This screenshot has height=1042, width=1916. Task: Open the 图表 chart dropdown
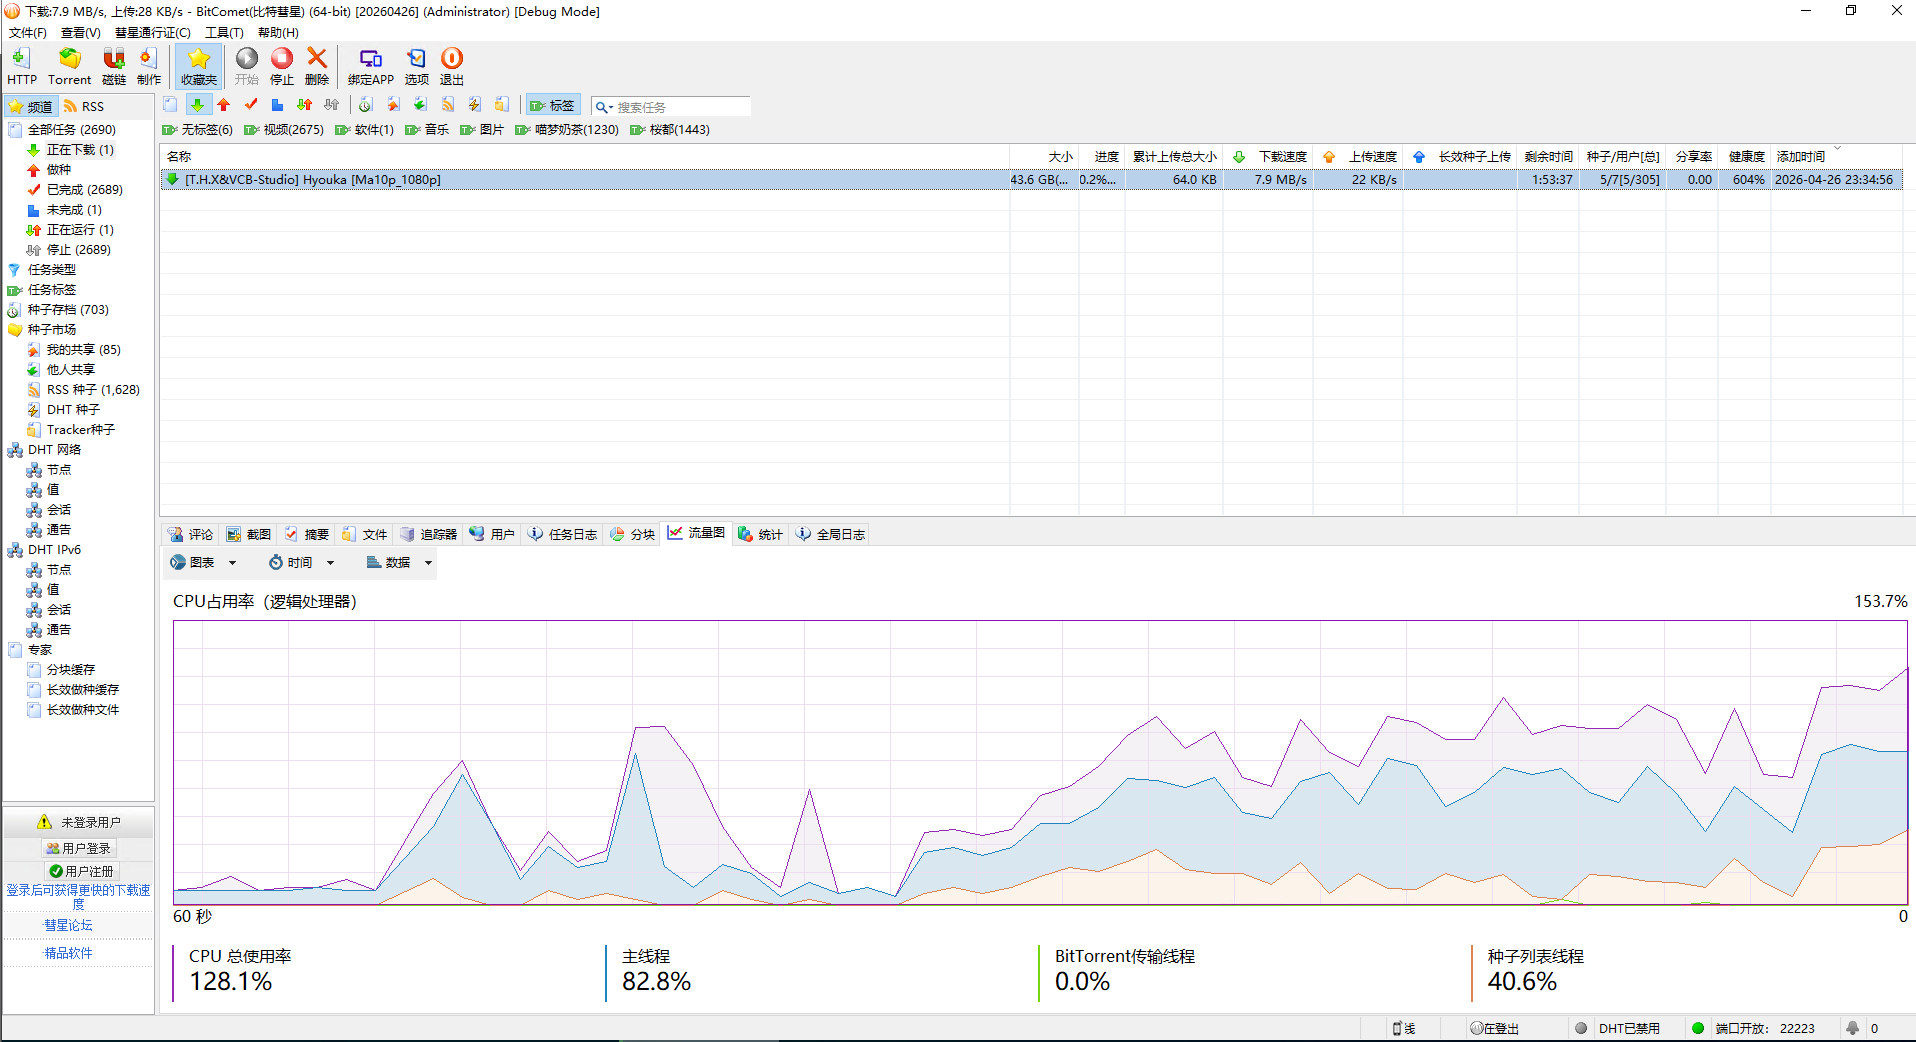pyautogui.click(x=203, y=563)
